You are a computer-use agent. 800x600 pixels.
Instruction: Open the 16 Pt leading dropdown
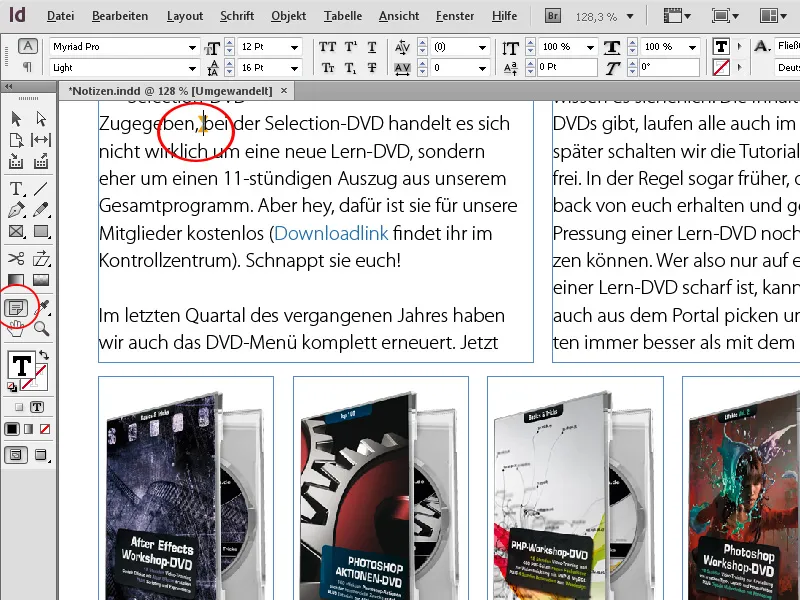pos(294,68)
